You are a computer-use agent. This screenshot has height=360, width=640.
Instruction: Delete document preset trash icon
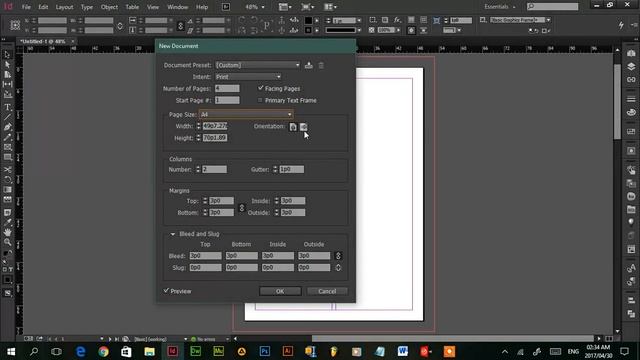321,65
